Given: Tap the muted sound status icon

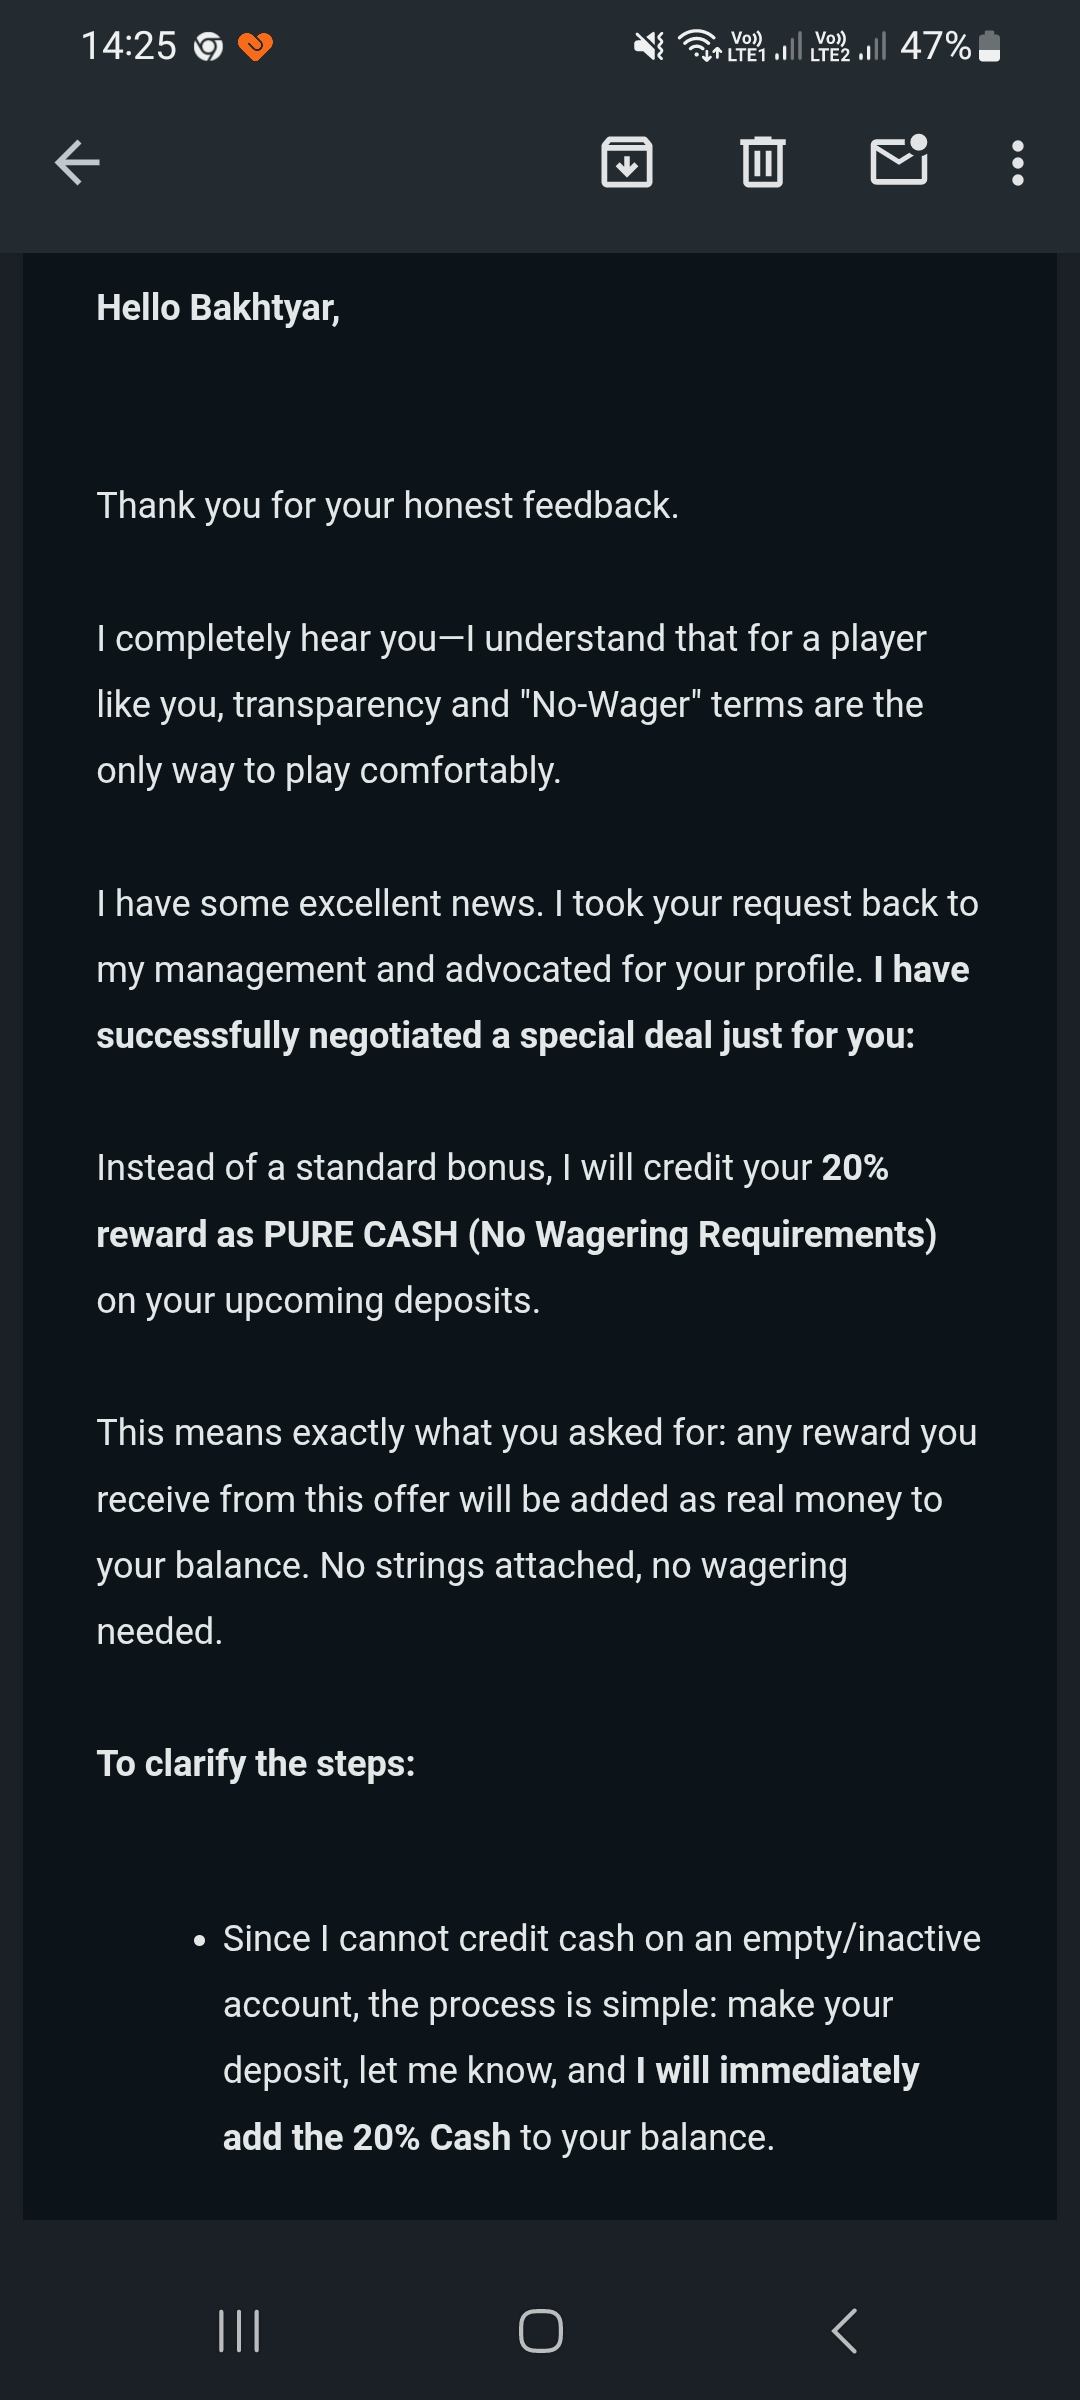Looking at the screenshot, I should 649,46.
